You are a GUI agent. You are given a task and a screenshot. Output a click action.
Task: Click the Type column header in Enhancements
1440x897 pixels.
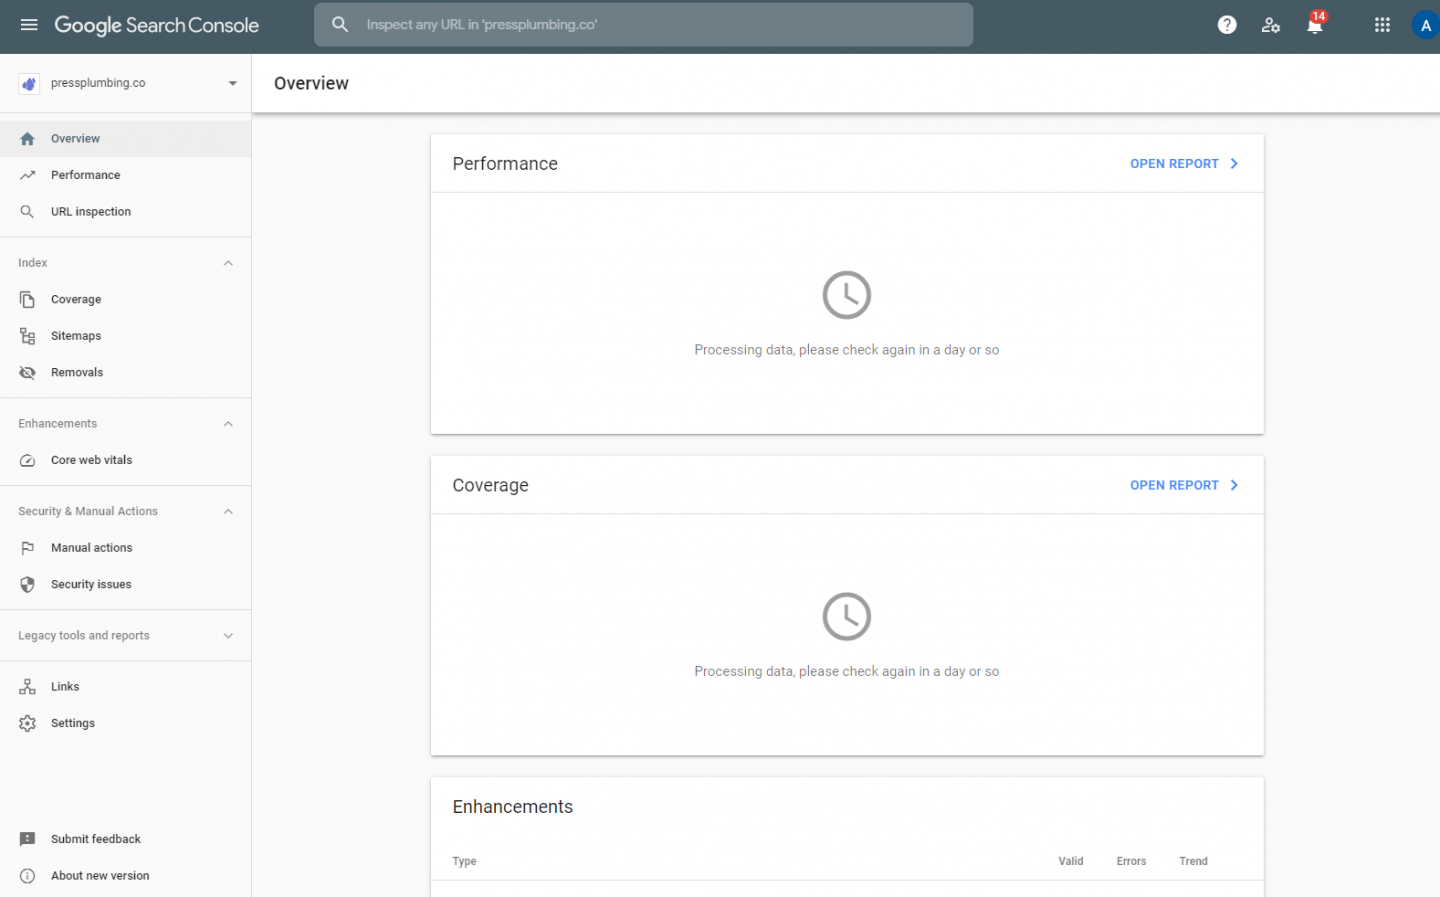464,862
